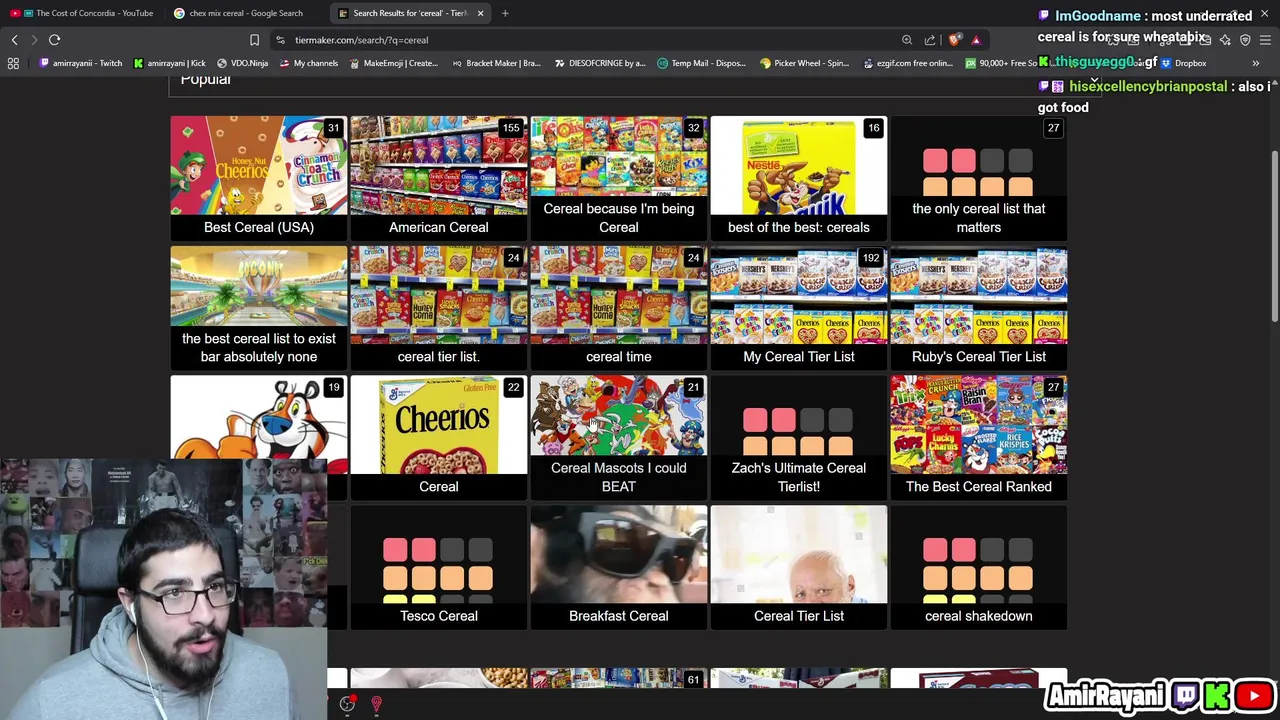Click the 192 count badge on My Cereal Tier List
Screen dimensions: 1280x720
click(x=871, y=258)
